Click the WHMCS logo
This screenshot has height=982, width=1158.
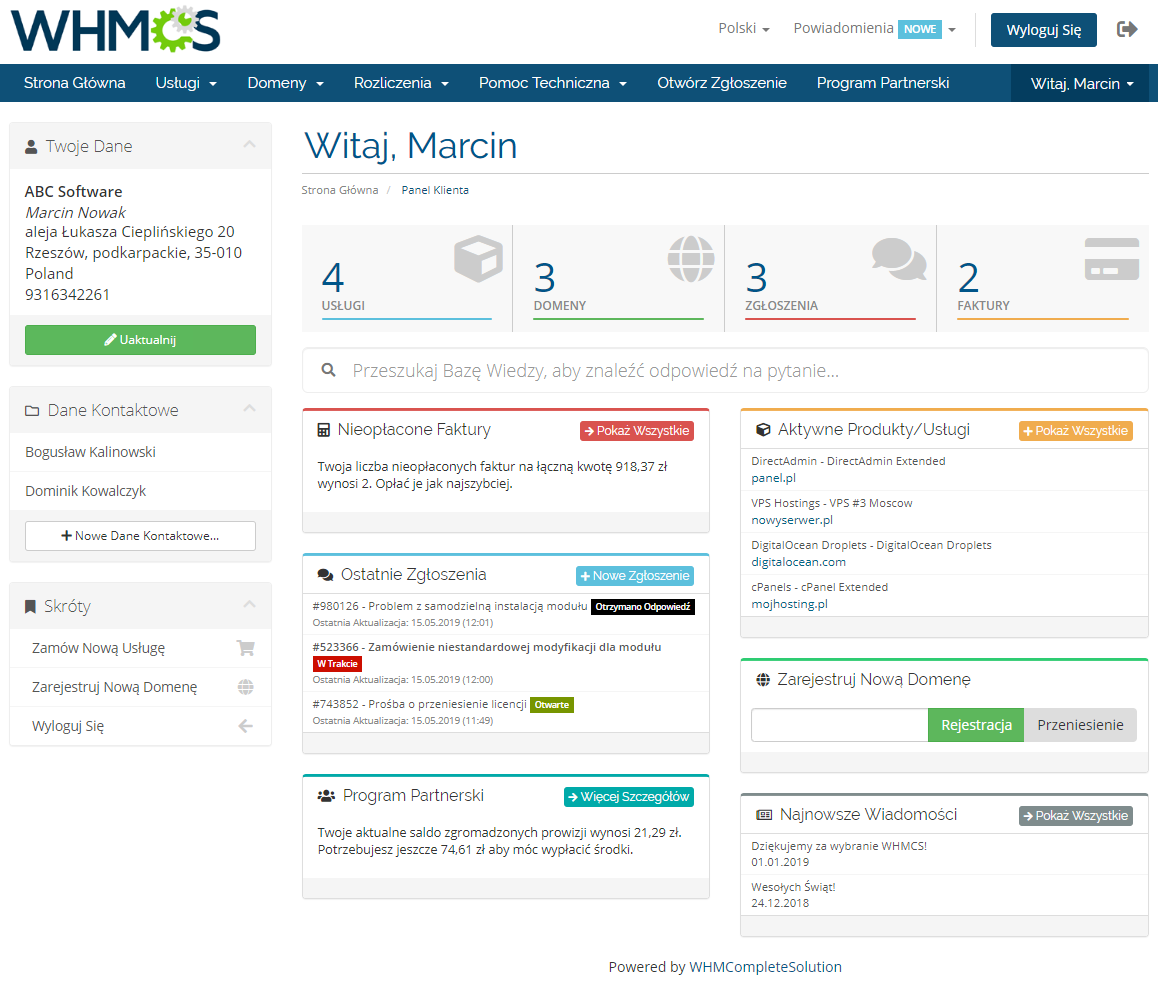116,30
